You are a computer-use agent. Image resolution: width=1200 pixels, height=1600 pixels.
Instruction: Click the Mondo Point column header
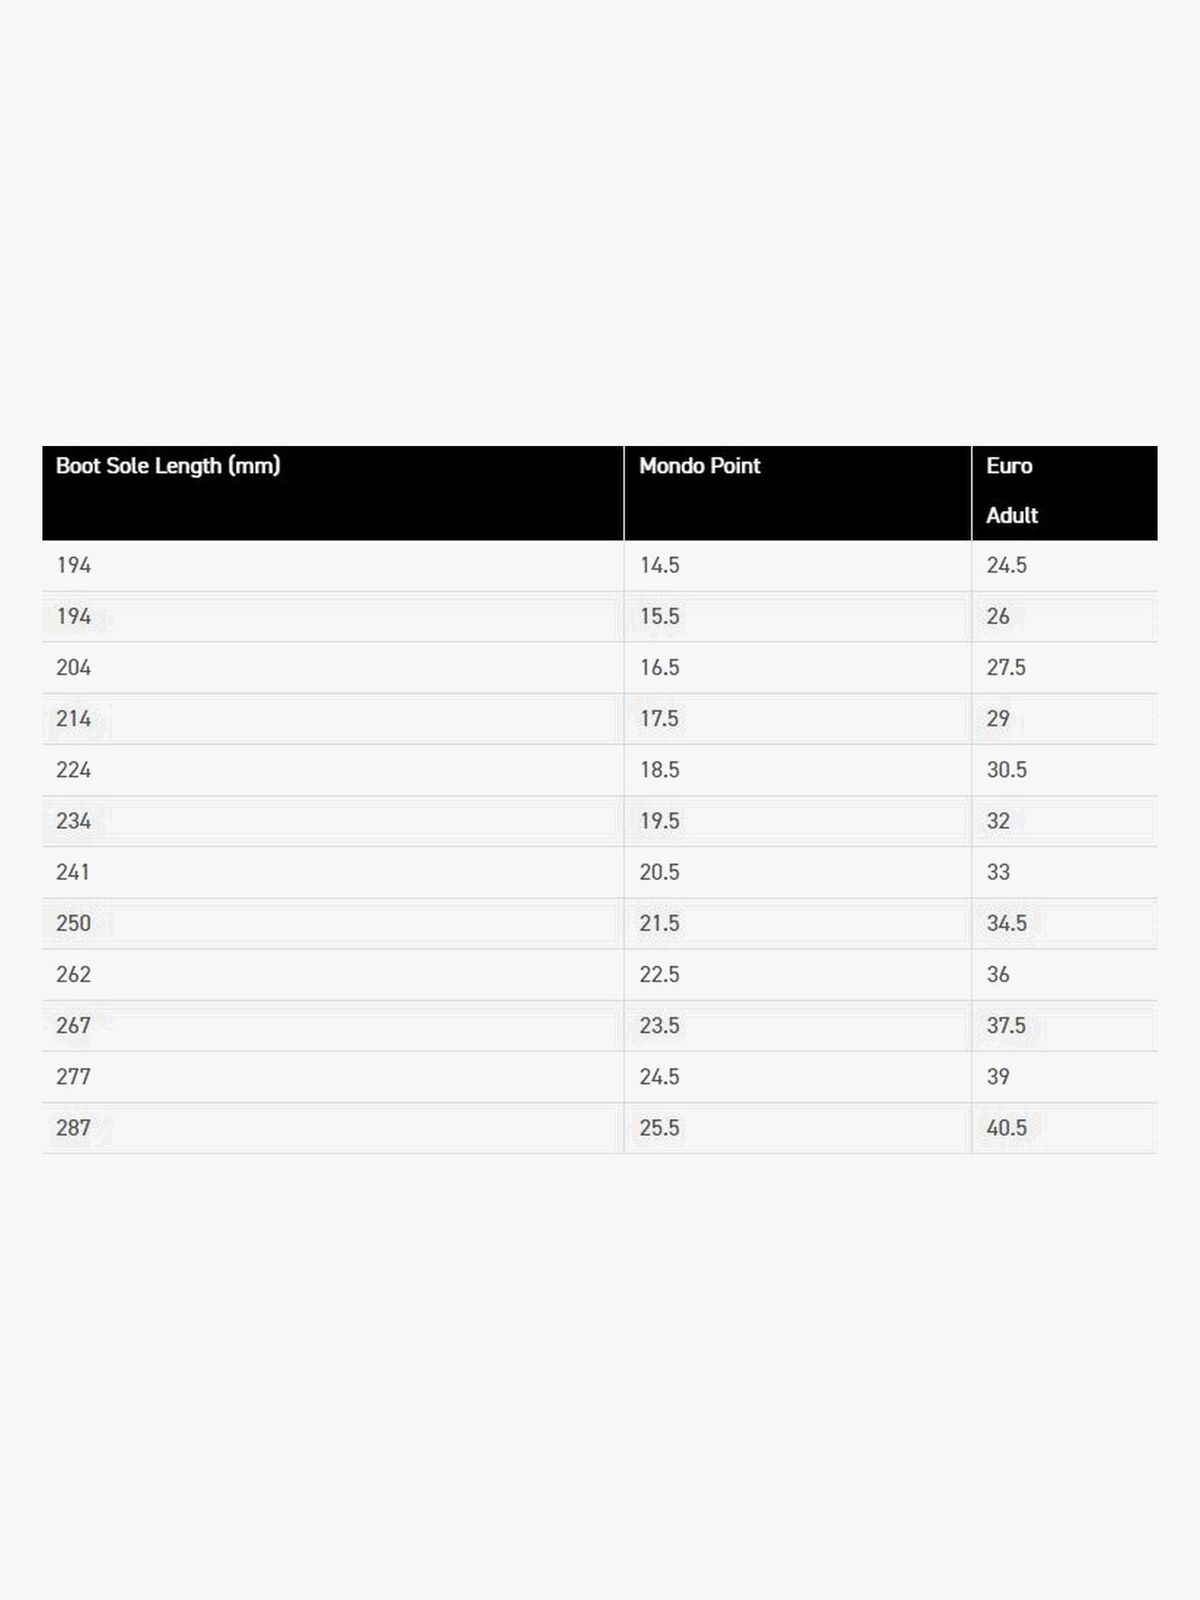point(700,466)
